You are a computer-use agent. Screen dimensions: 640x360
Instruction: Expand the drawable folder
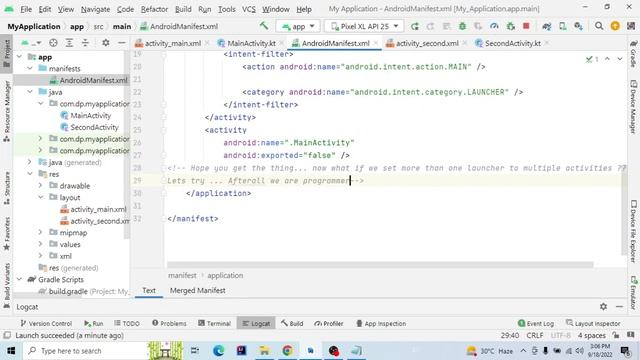(x=40, y=186)
